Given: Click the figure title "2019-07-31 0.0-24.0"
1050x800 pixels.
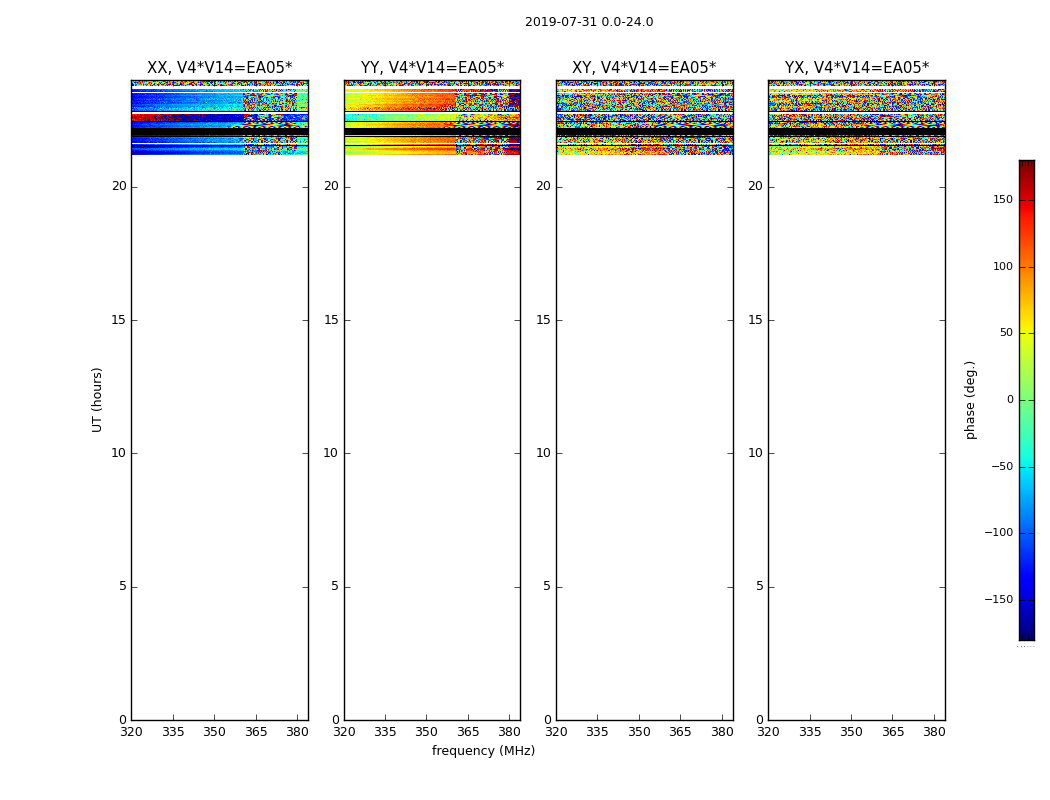Looking at the screenshot, I should (588, 22).
